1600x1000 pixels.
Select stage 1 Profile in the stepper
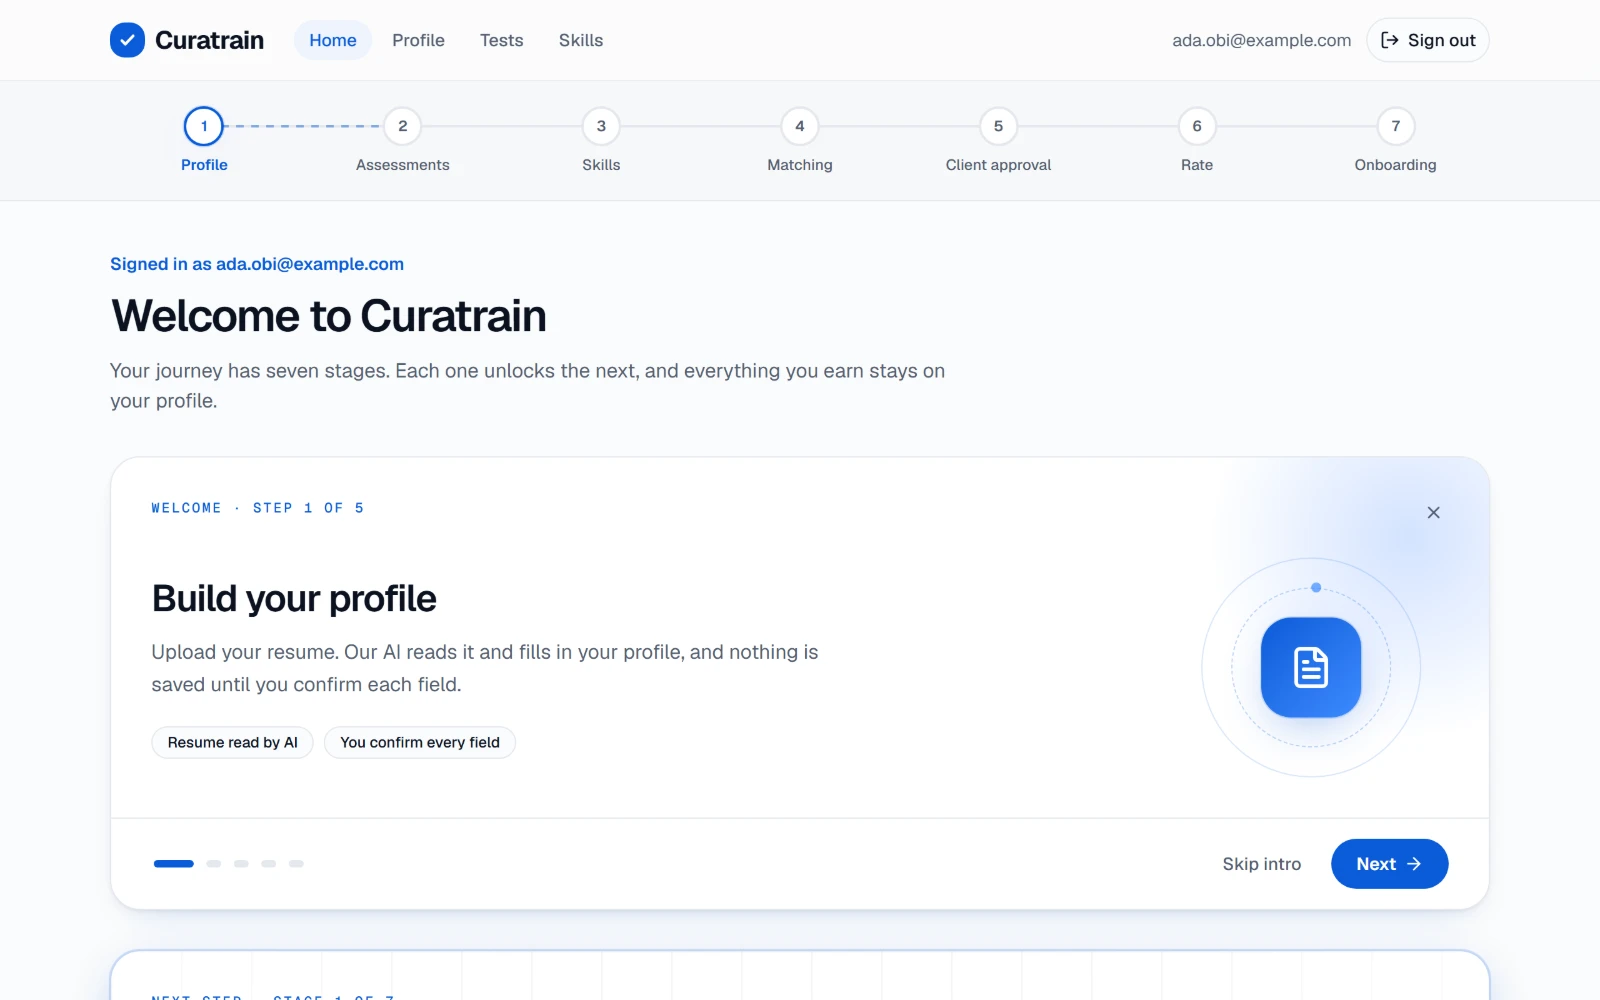click(204, 140)
